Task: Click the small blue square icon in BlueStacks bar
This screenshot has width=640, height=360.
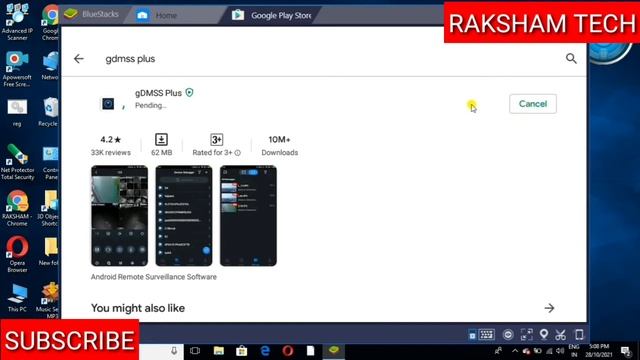Action: tap(472, 335)
